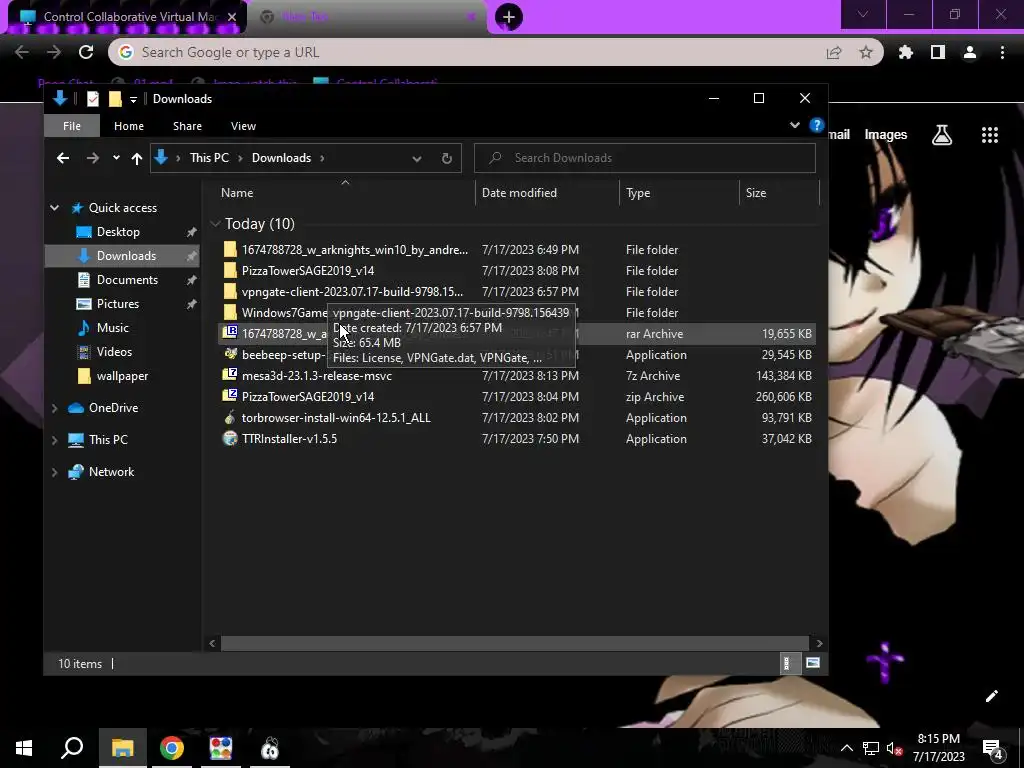This screenshot has width=1024, height=768.
Task: Refresh the Downloads folder
Action: point(447,159)
